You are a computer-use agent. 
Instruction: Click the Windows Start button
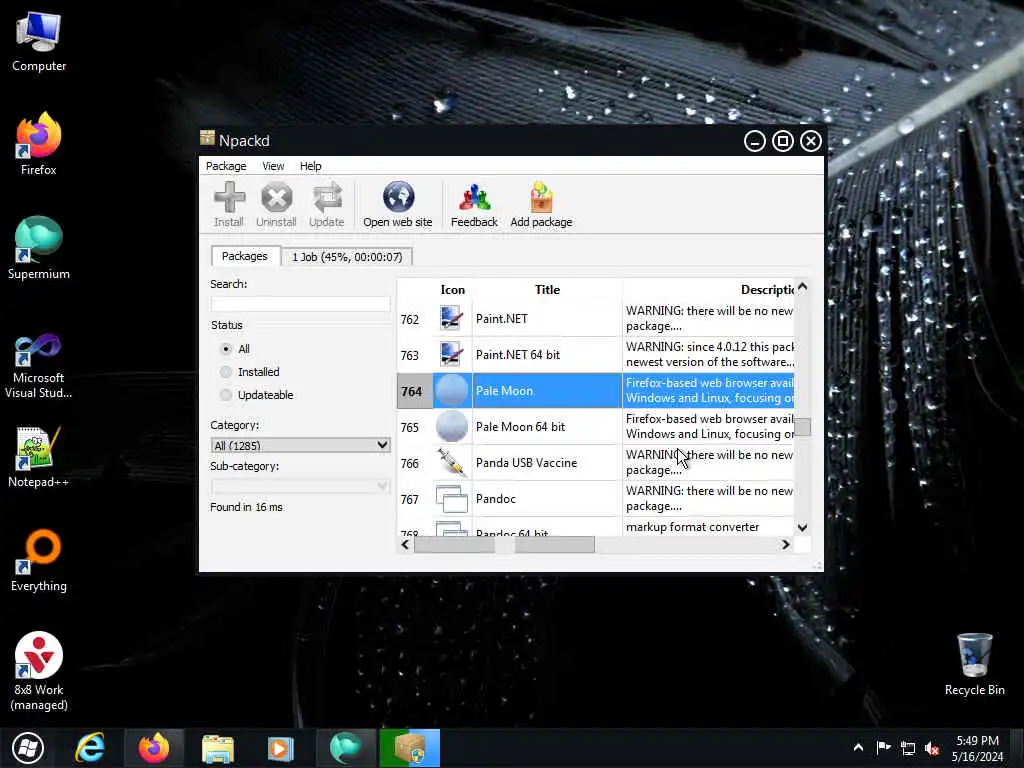(x=27, y=748)
